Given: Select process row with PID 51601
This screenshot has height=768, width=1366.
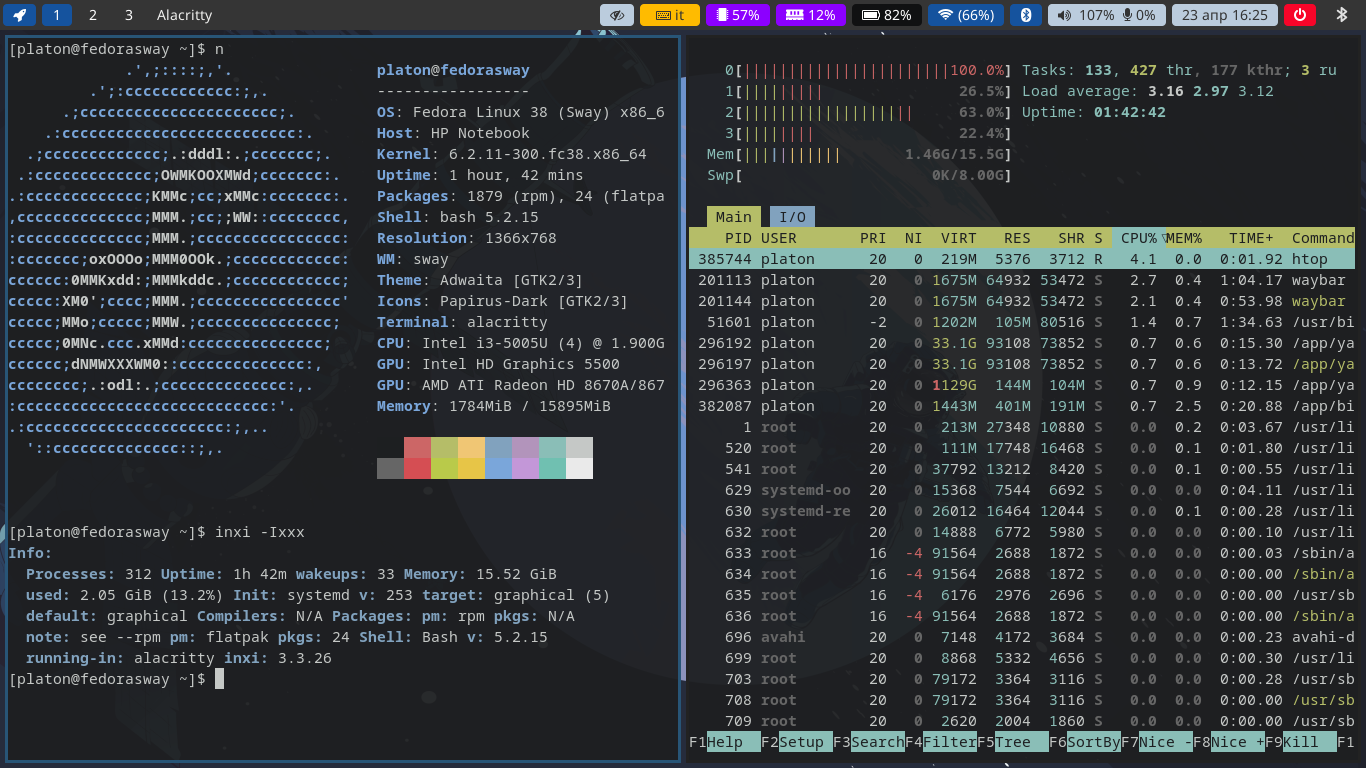Looking at the screenshot, I should 1022,322.
